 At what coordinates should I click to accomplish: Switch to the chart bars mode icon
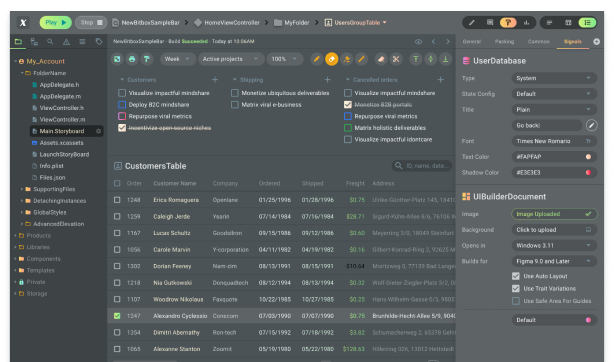point(526,23)
